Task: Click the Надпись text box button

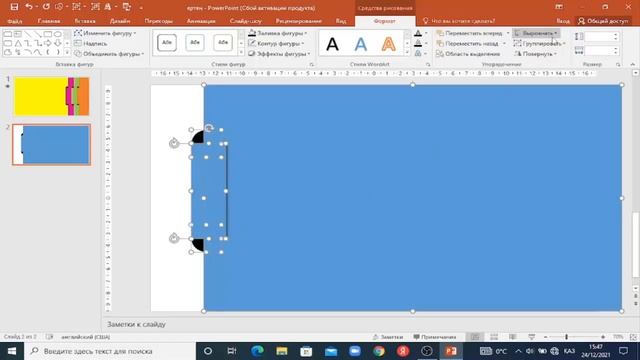Action: pyautogui.click(x=91, y=43)
